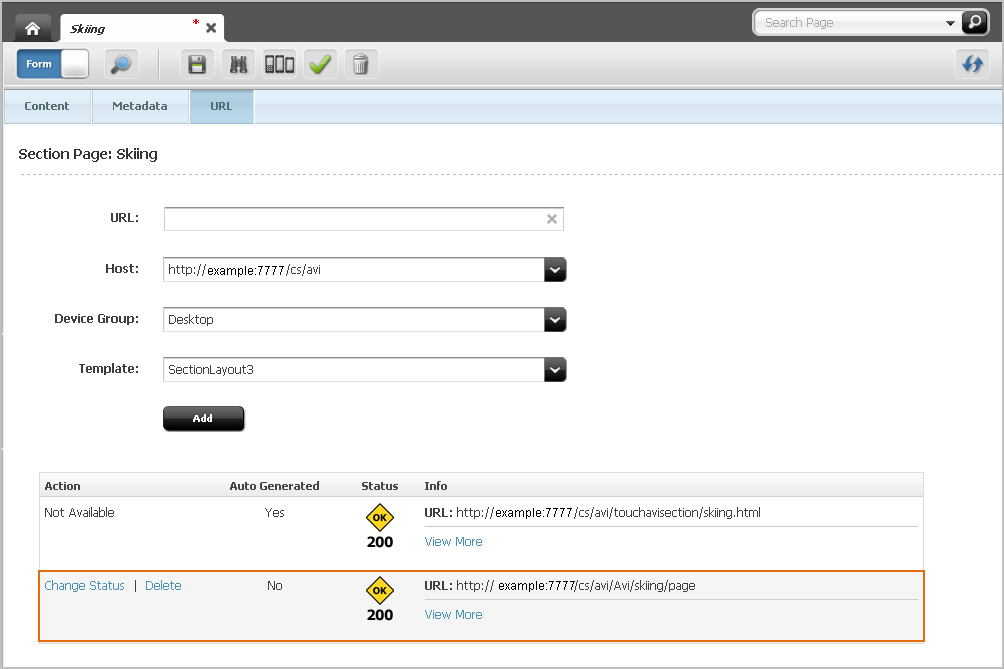This screenshot has height=669, width=1004.
Task: Save the asset with floppy icon
Action: [197, 64]
